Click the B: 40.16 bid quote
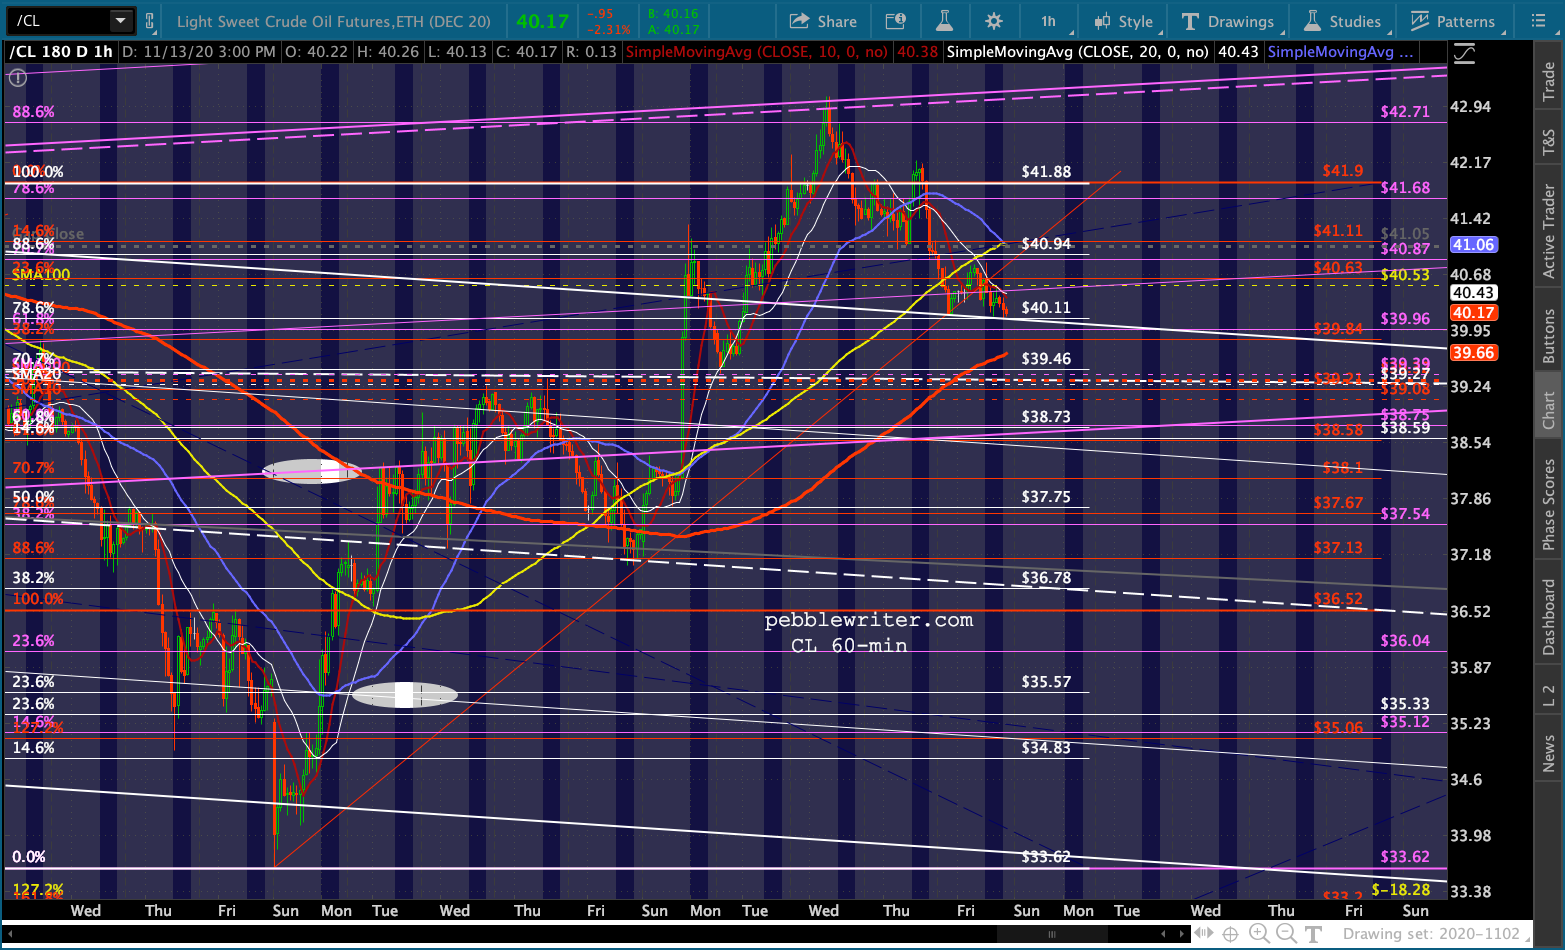The height and width of the screenshot is (950, 1565). (x=673, y=14)
